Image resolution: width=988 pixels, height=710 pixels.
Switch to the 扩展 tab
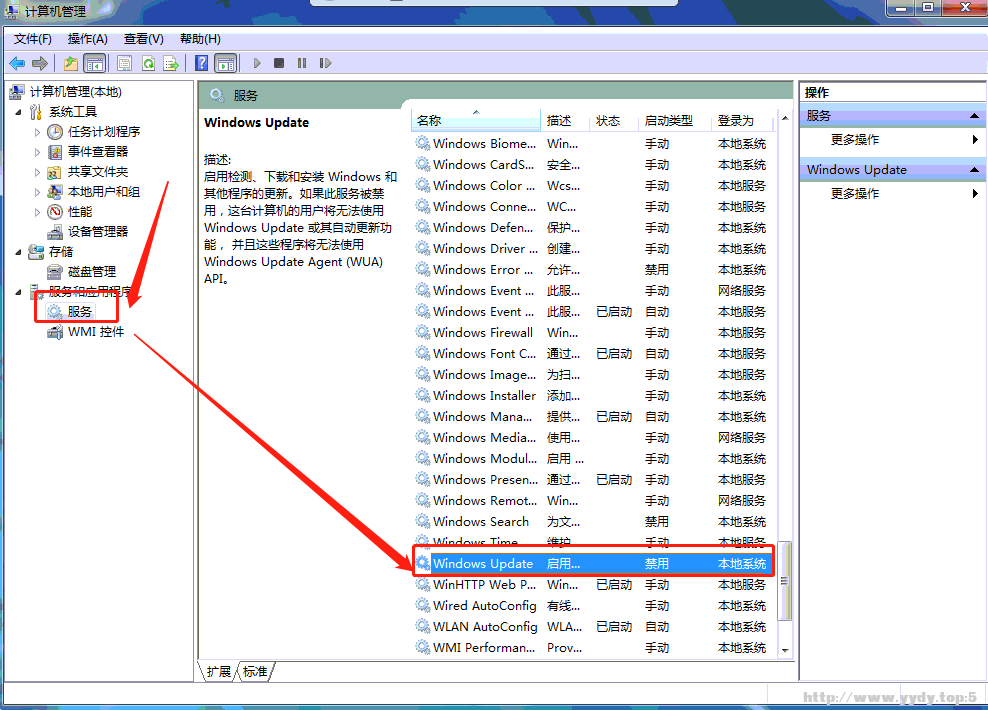(219, 672)
